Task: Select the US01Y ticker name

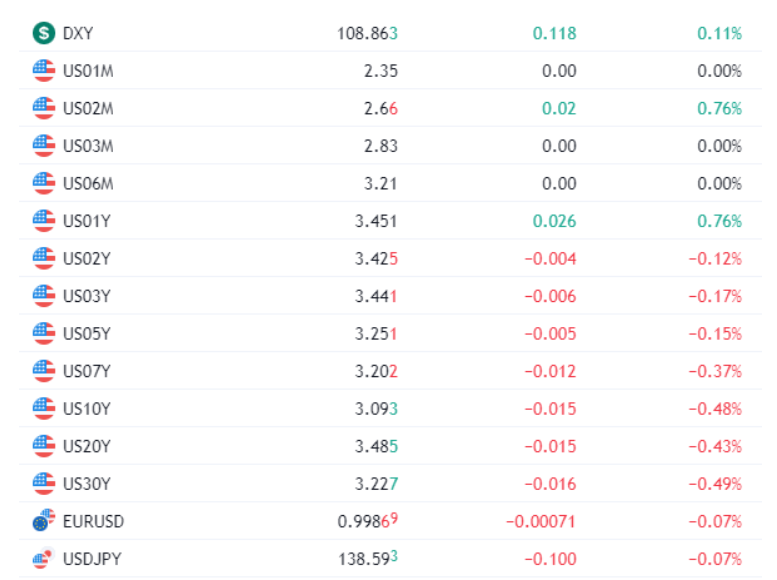Action: (x=87, y=221)
